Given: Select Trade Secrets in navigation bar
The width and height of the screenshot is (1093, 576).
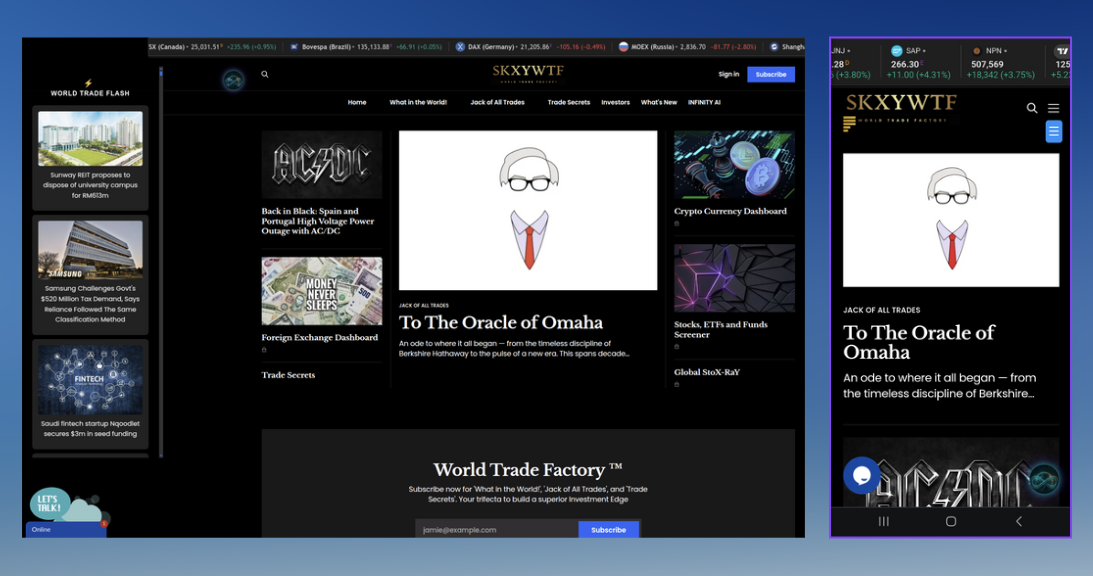Looking at the screenshot, I should [568, 102].
